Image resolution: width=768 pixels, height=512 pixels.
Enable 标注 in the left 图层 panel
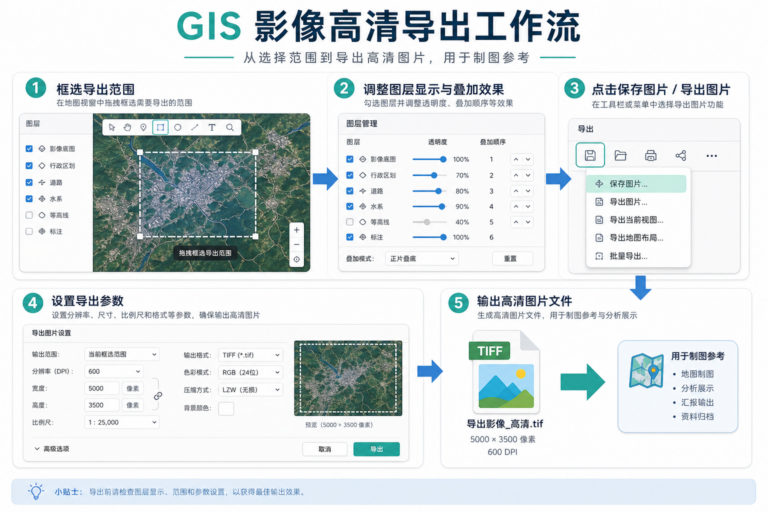pos(29,231)
